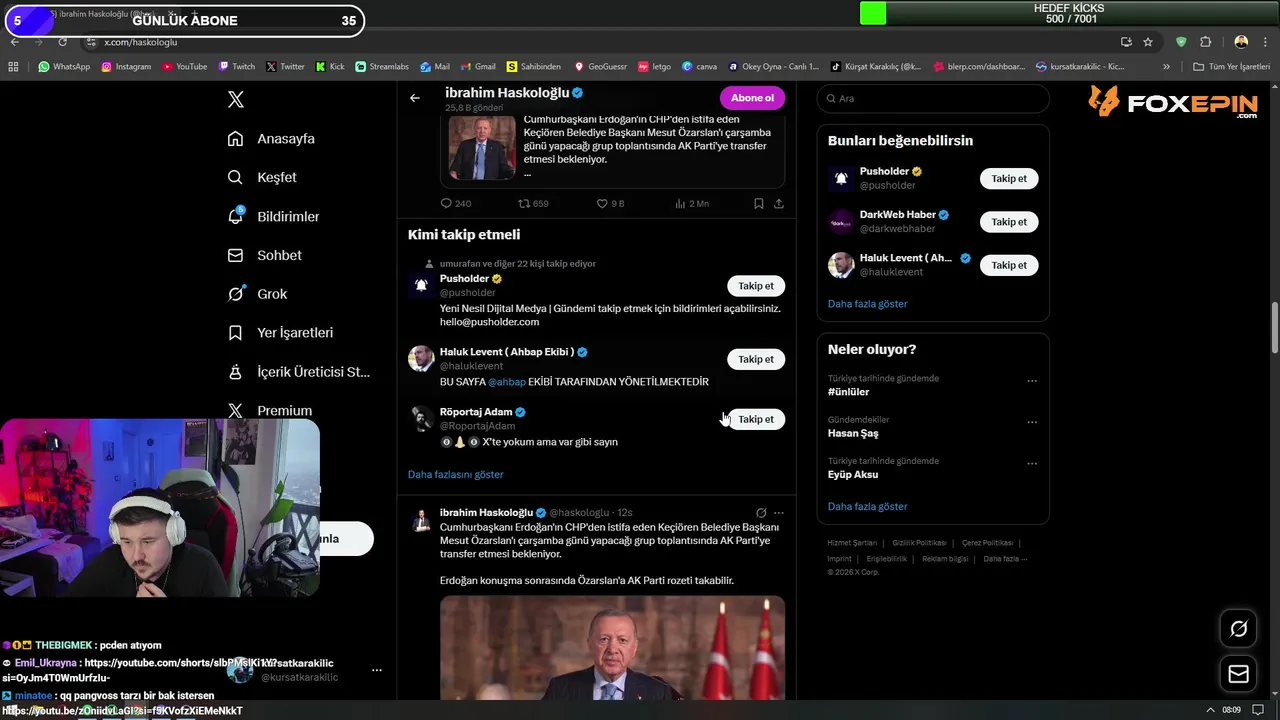Image resolution: width=1280 pixels, height=720 pixels.
Task: Click Daha fazla göster under Bunları beğenebilirsin
Action: click(867, 303)
